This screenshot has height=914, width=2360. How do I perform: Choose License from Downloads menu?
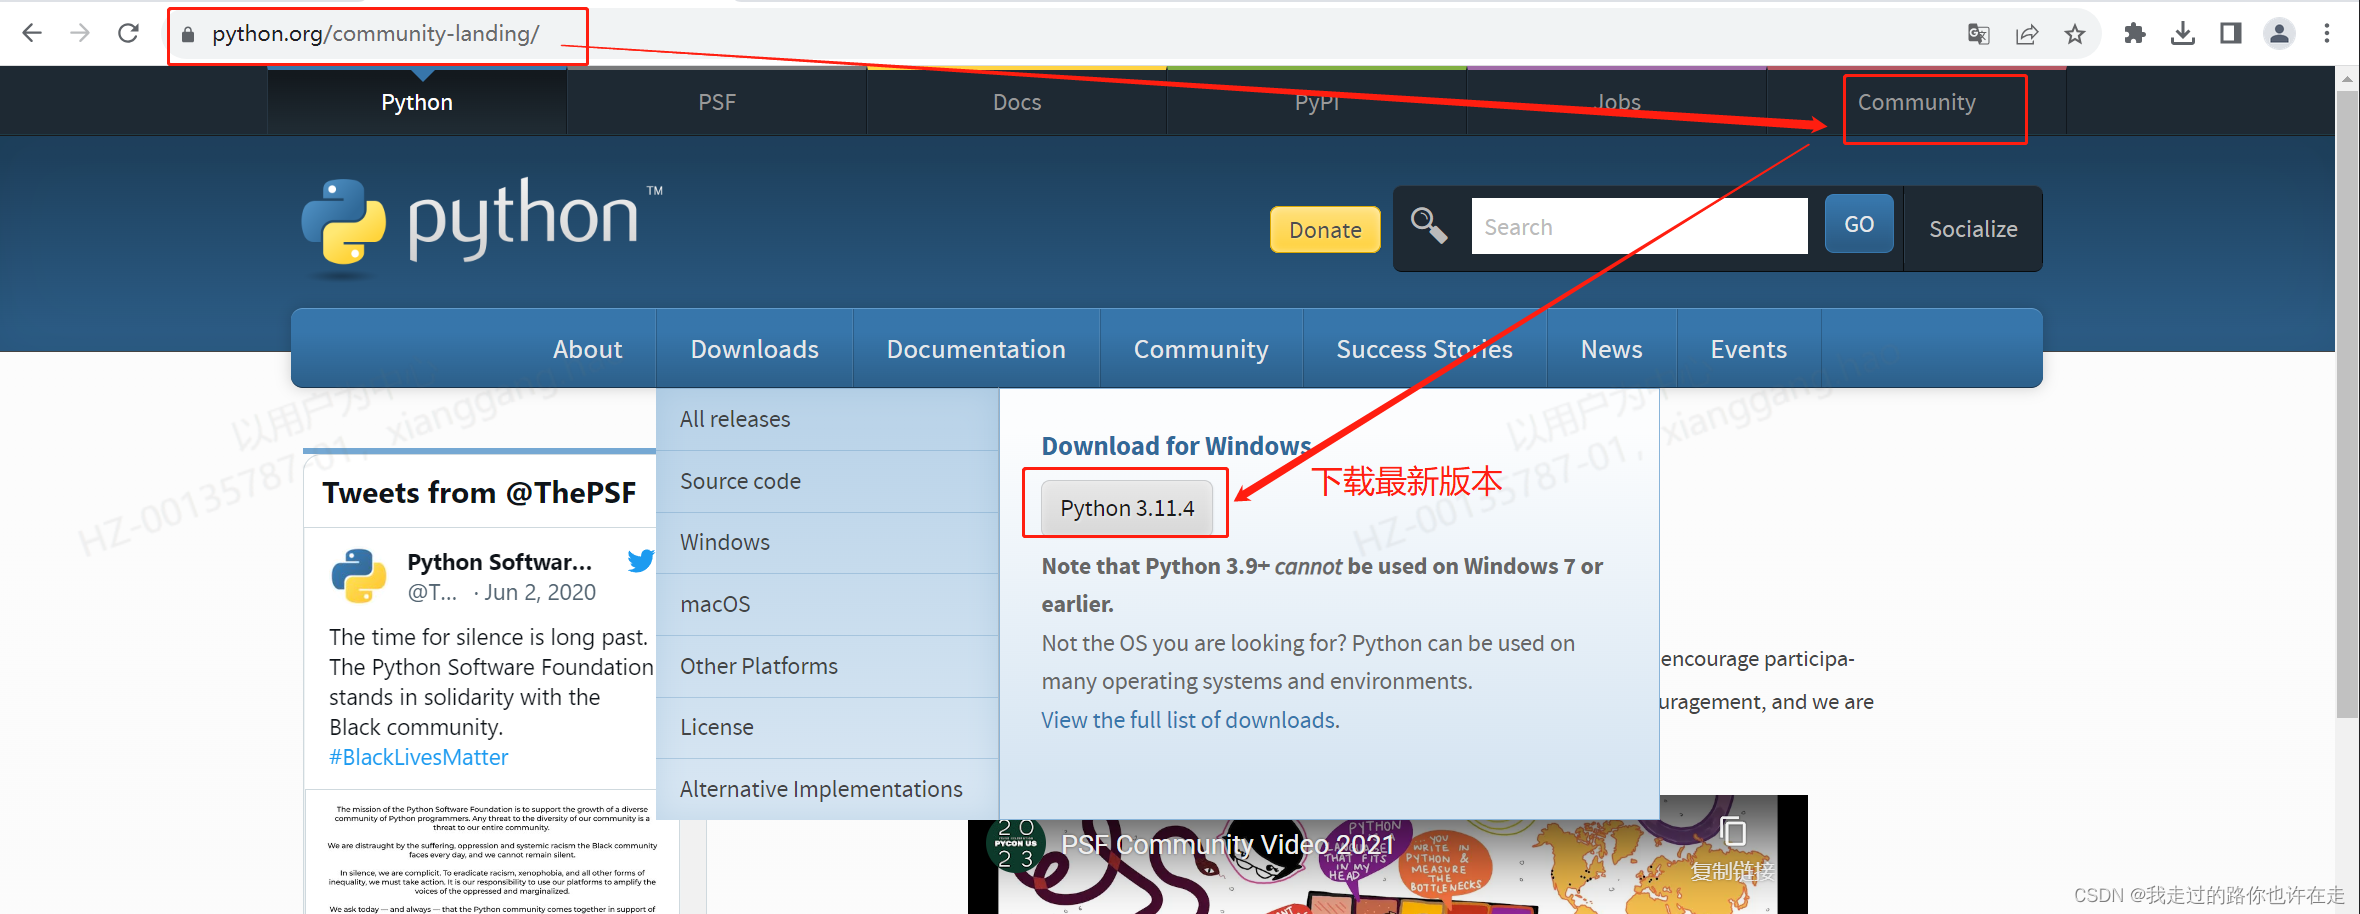827,727
